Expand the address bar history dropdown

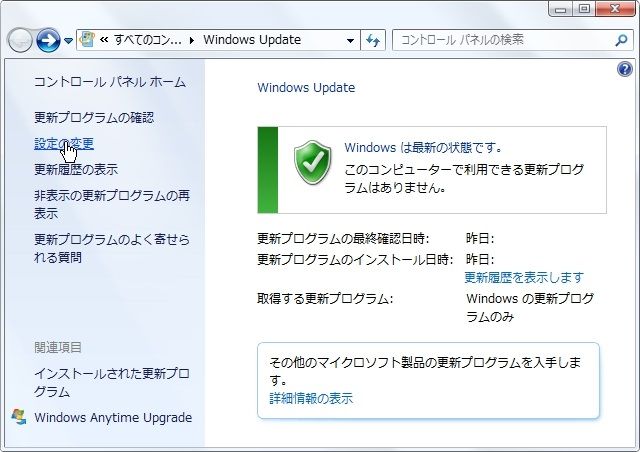350,40
